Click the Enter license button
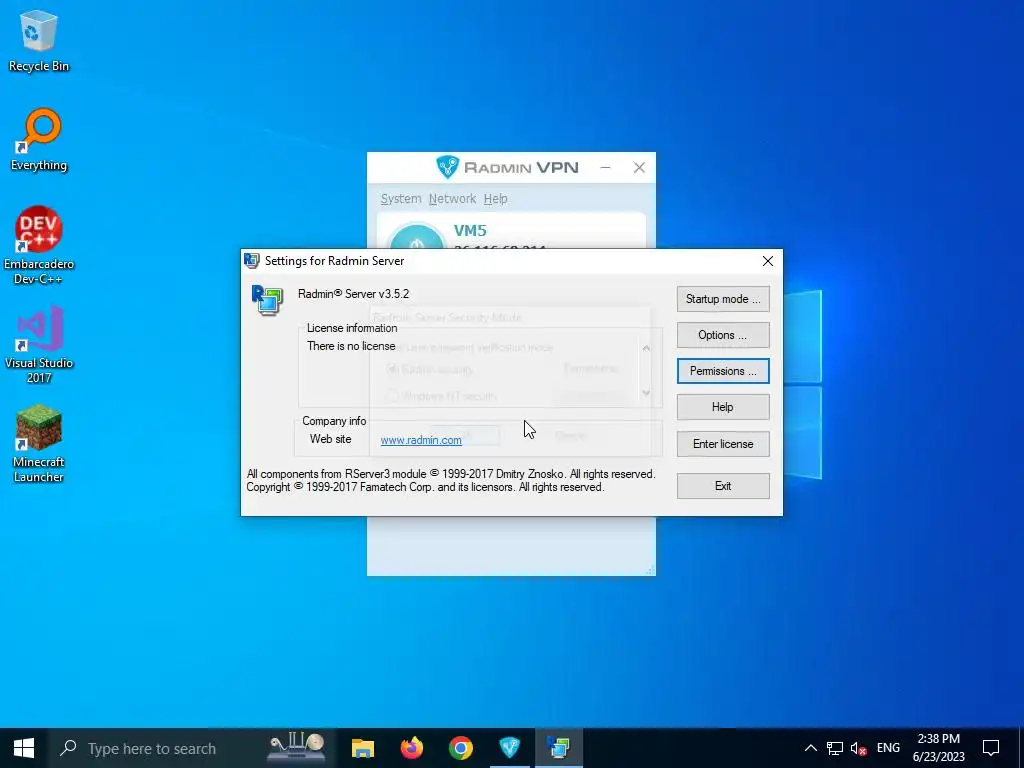This screenshot has width=1024, height=768. (723, 444)
